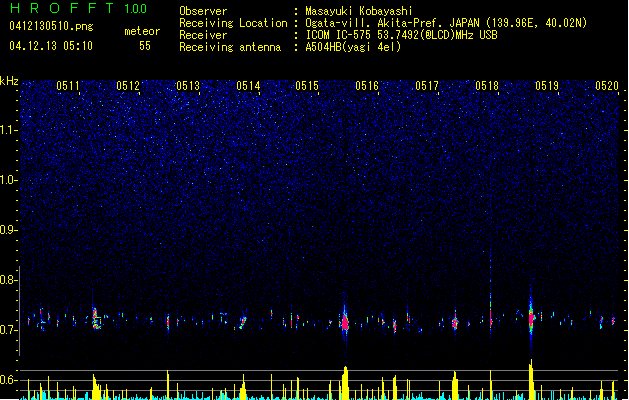
Task: Click the 0519 time marker
Action: [x=547, y=86]
